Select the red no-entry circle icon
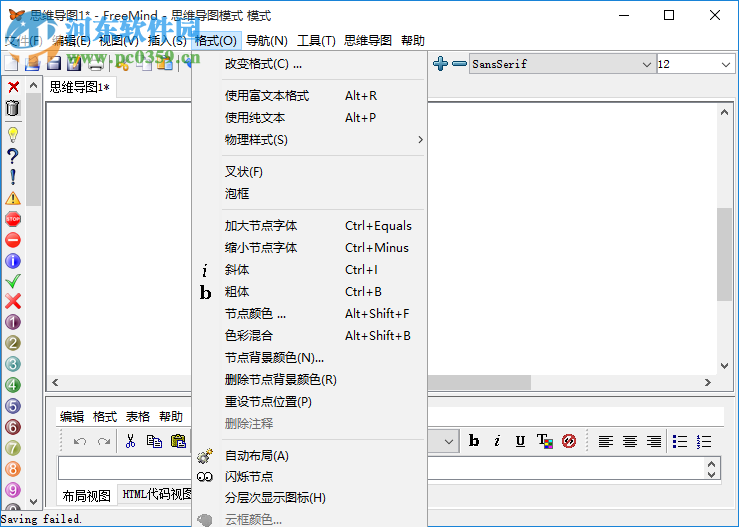 13,240
